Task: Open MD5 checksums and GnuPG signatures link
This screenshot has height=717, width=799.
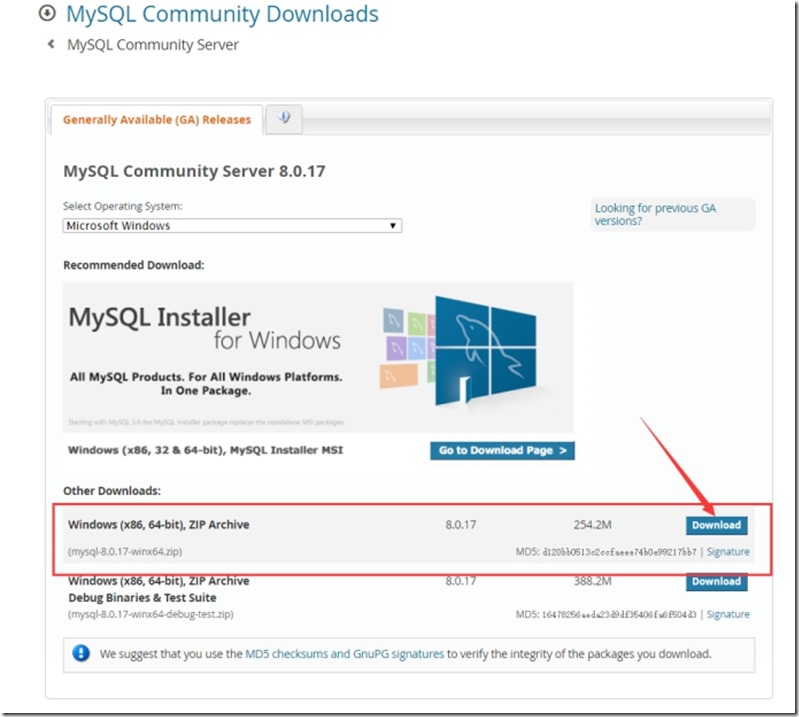Action: point(344,654)
